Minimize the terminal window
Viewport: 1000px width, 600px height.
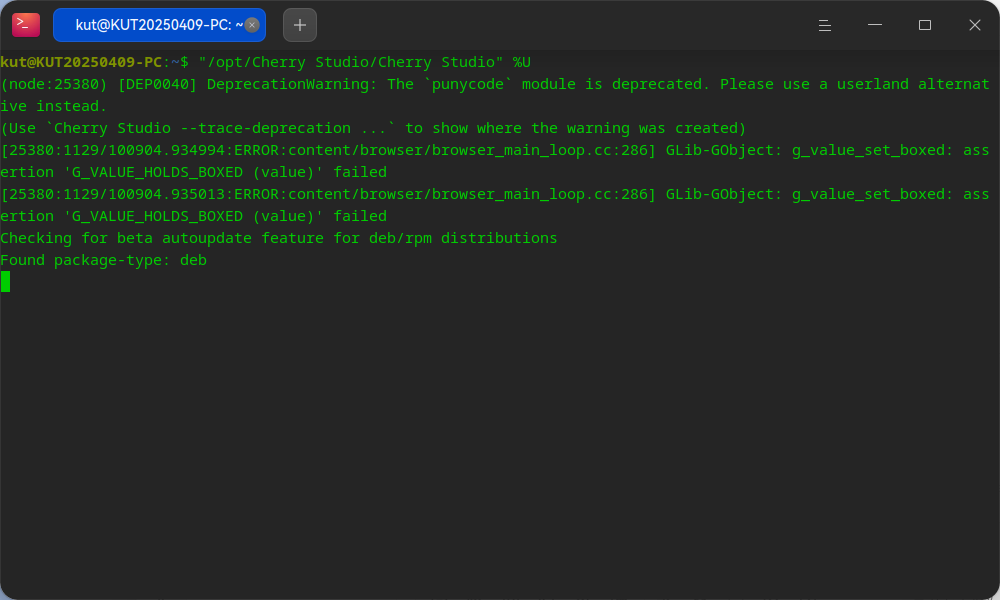[875, 25]
